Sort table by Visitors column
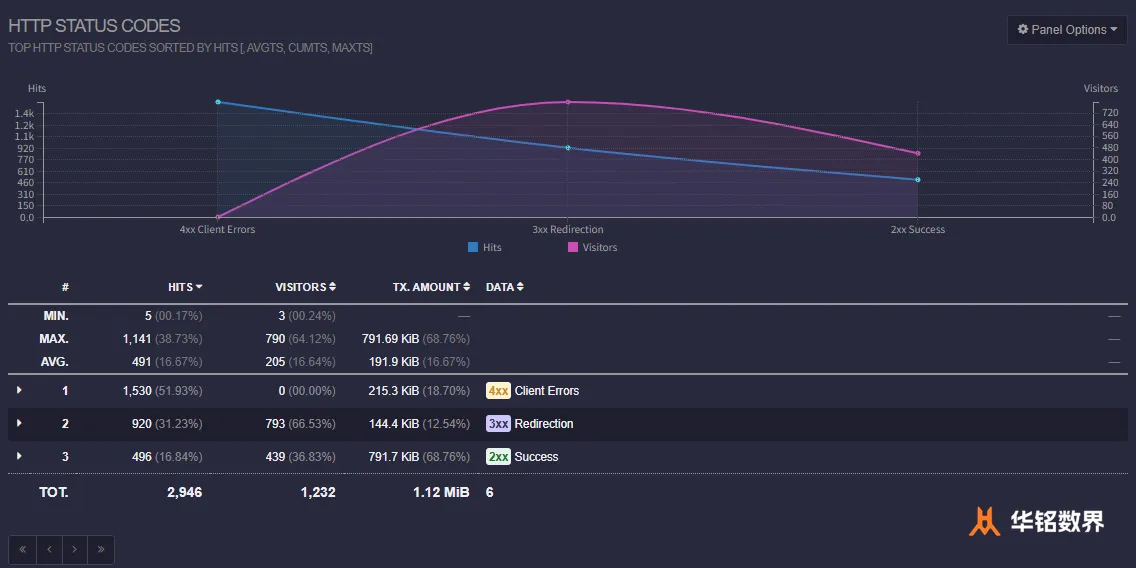Viewport: 1136px width, 568px height. tap(305, 287)
